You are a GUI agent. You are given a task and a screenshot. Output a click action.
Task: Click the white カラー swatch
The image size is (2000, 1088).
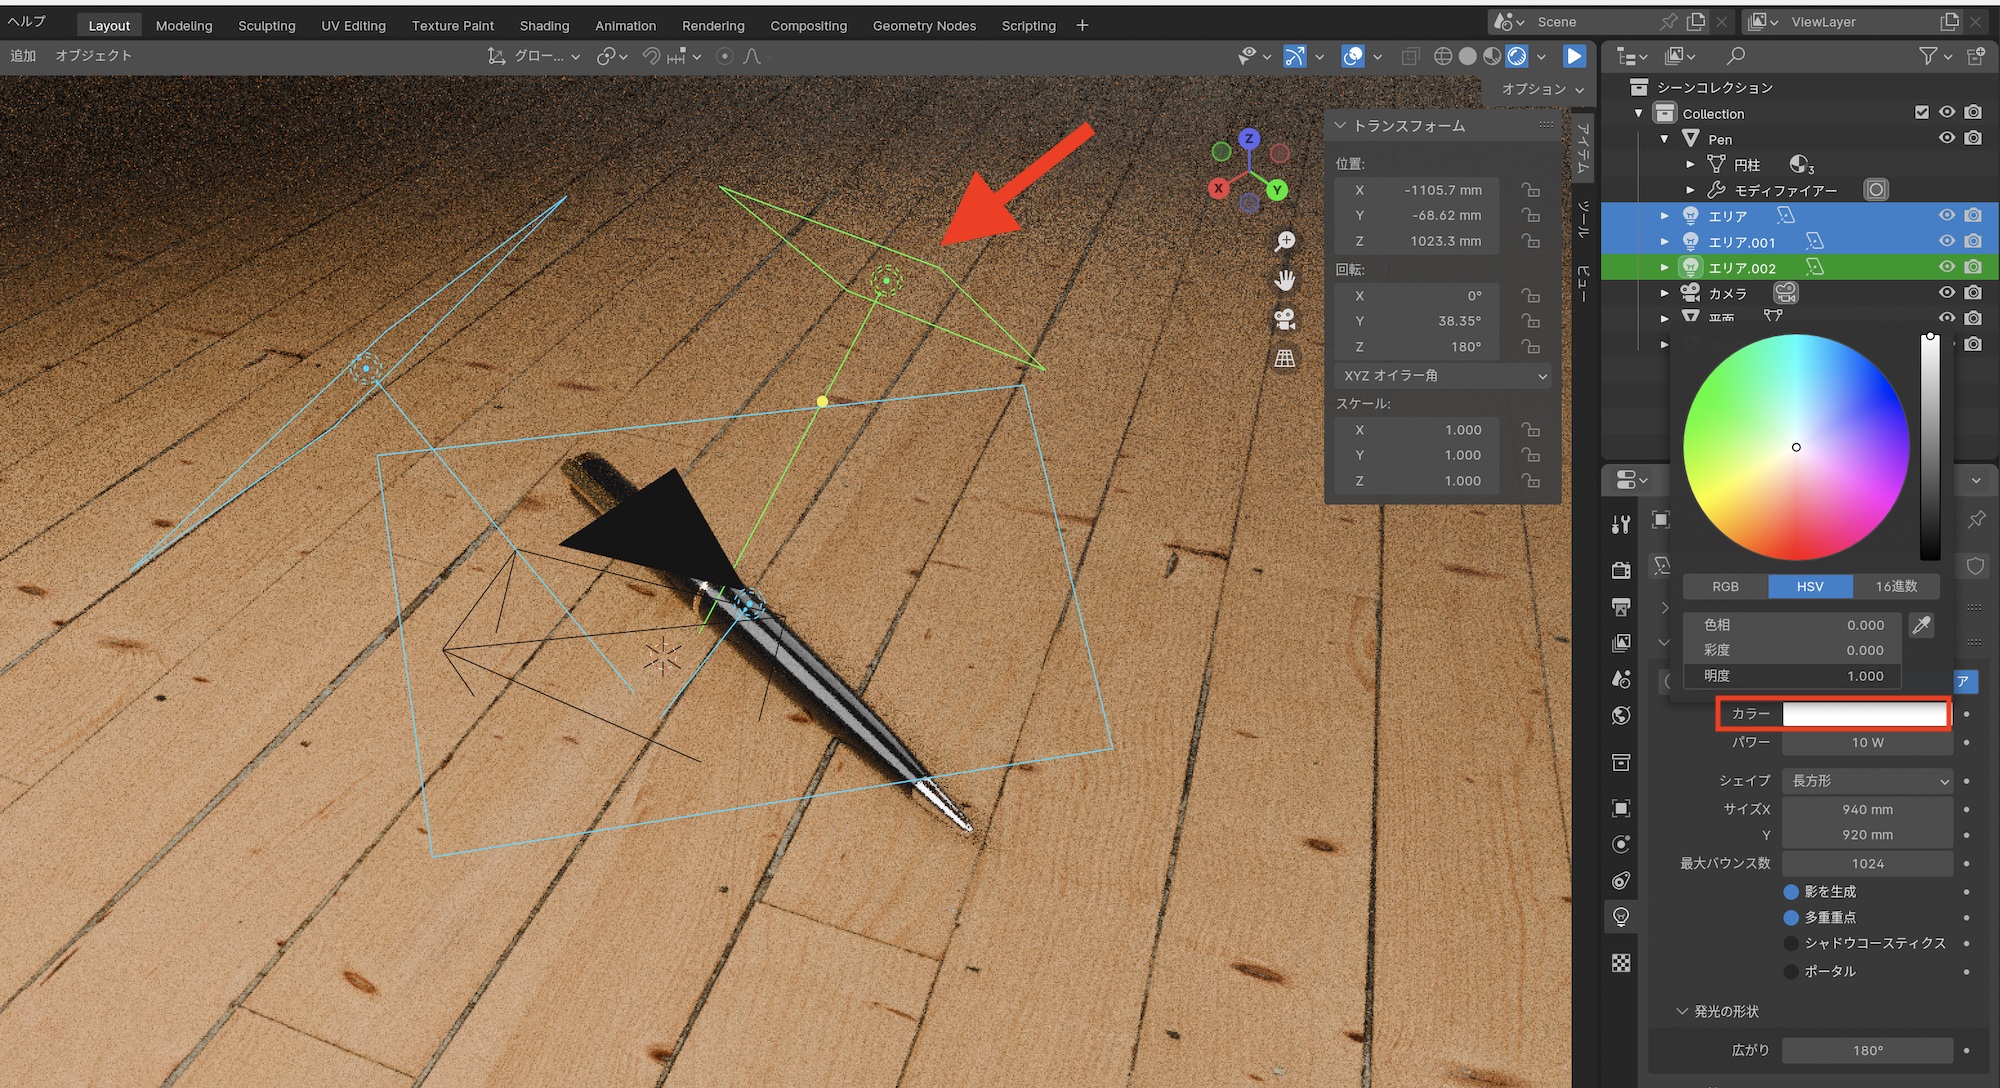click(1864, 714)
